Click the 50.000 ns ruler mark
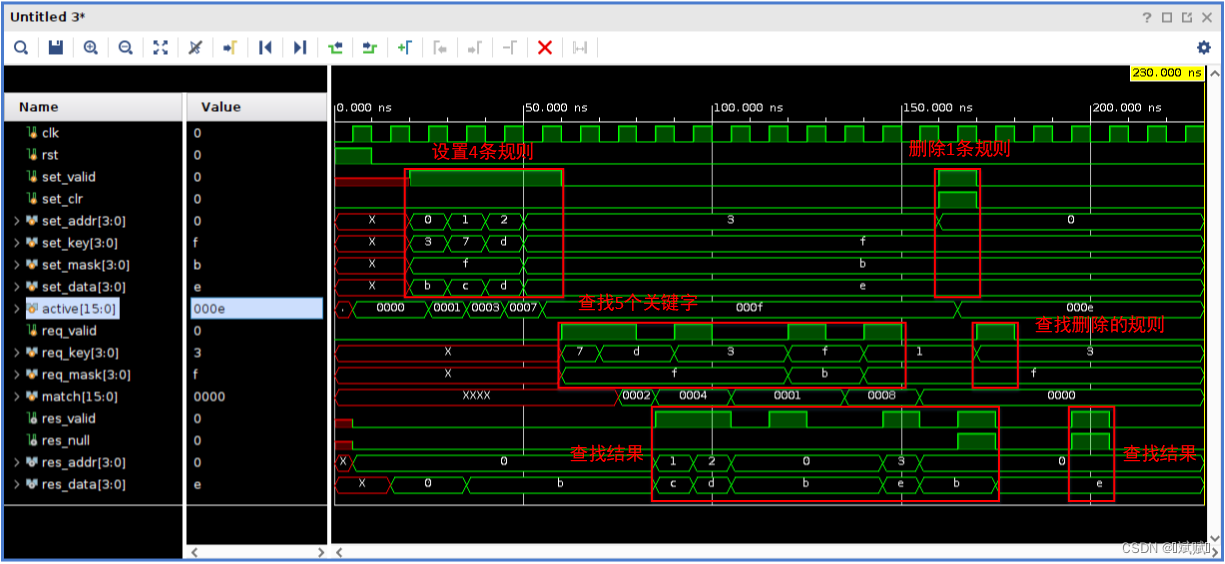This screenshot has width=1225, height=564. click(x=556, y=107)
